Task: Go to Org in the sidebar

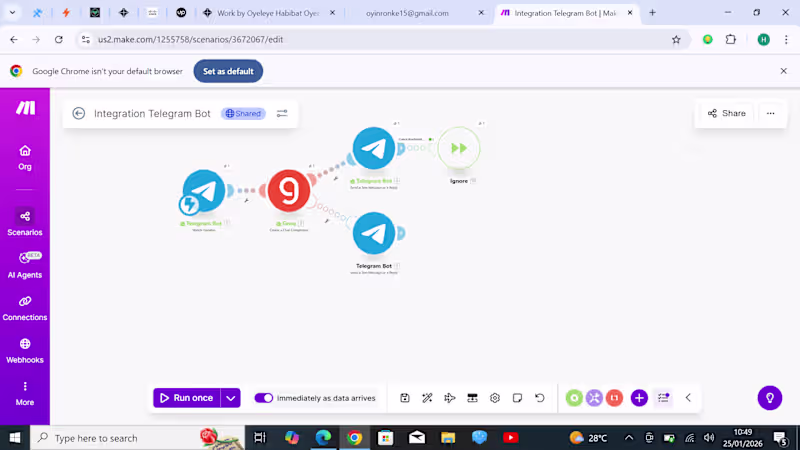Action: coord(24,158)
